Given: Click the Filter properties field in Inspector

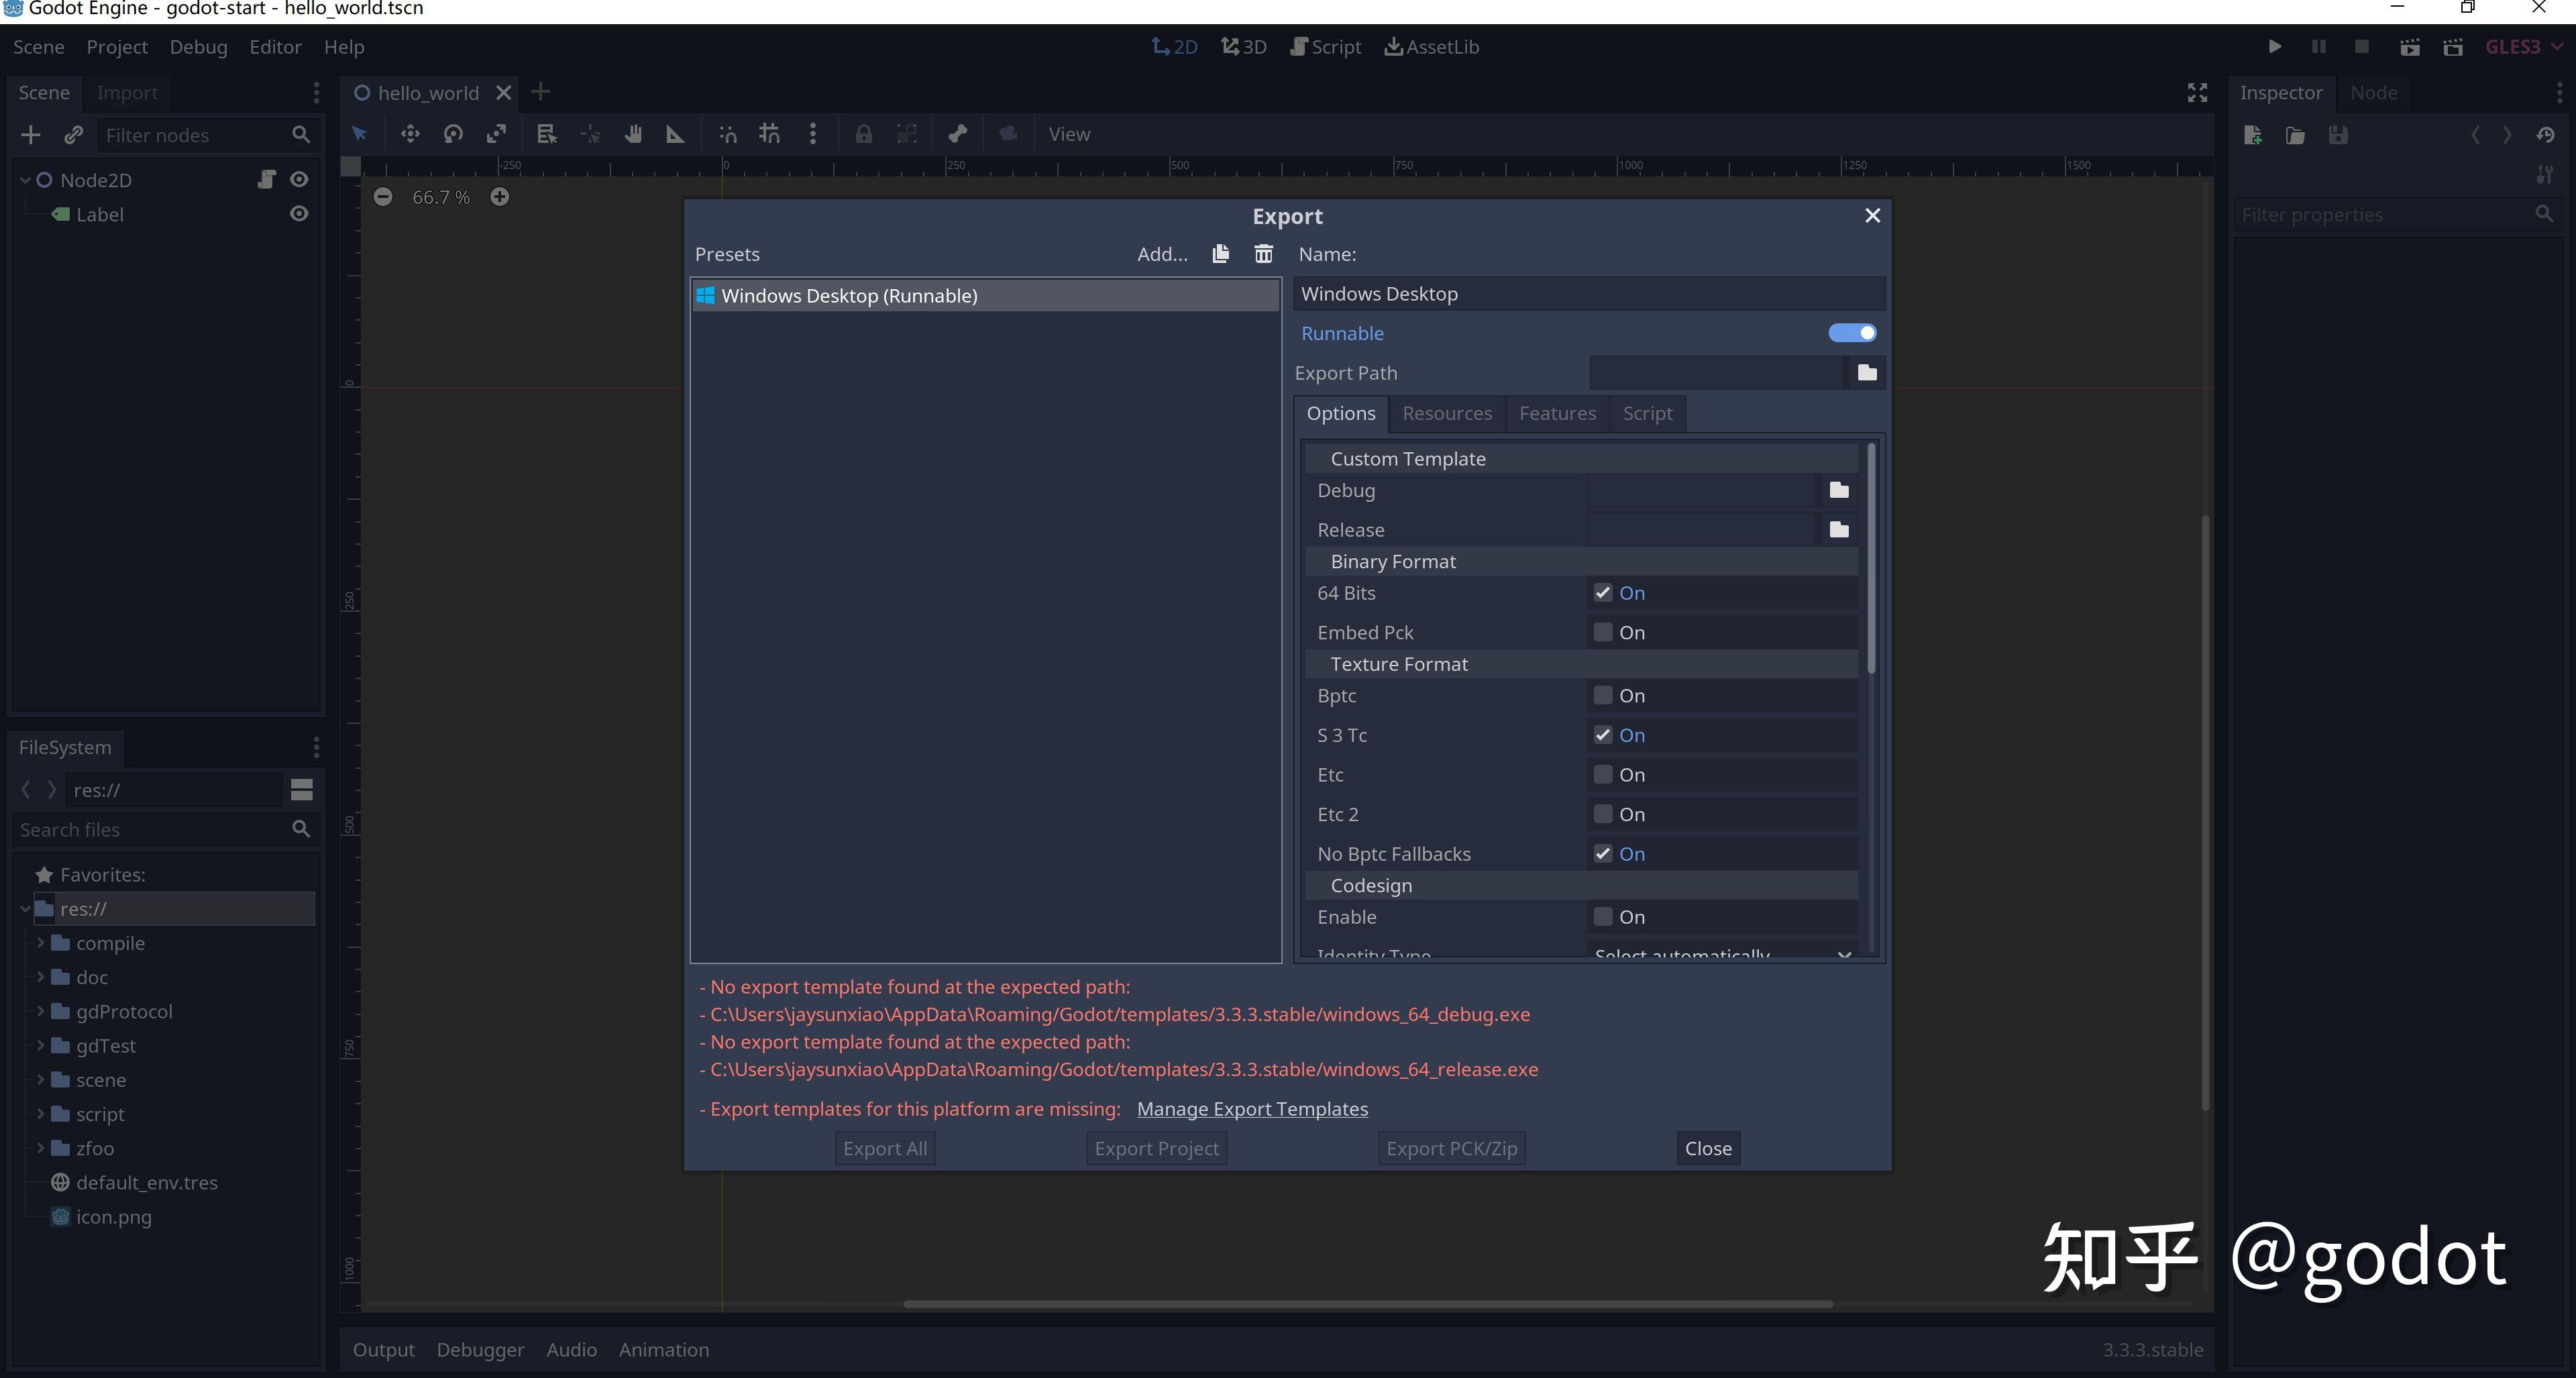Looking at the screenshot, I should coord(2390,214).
